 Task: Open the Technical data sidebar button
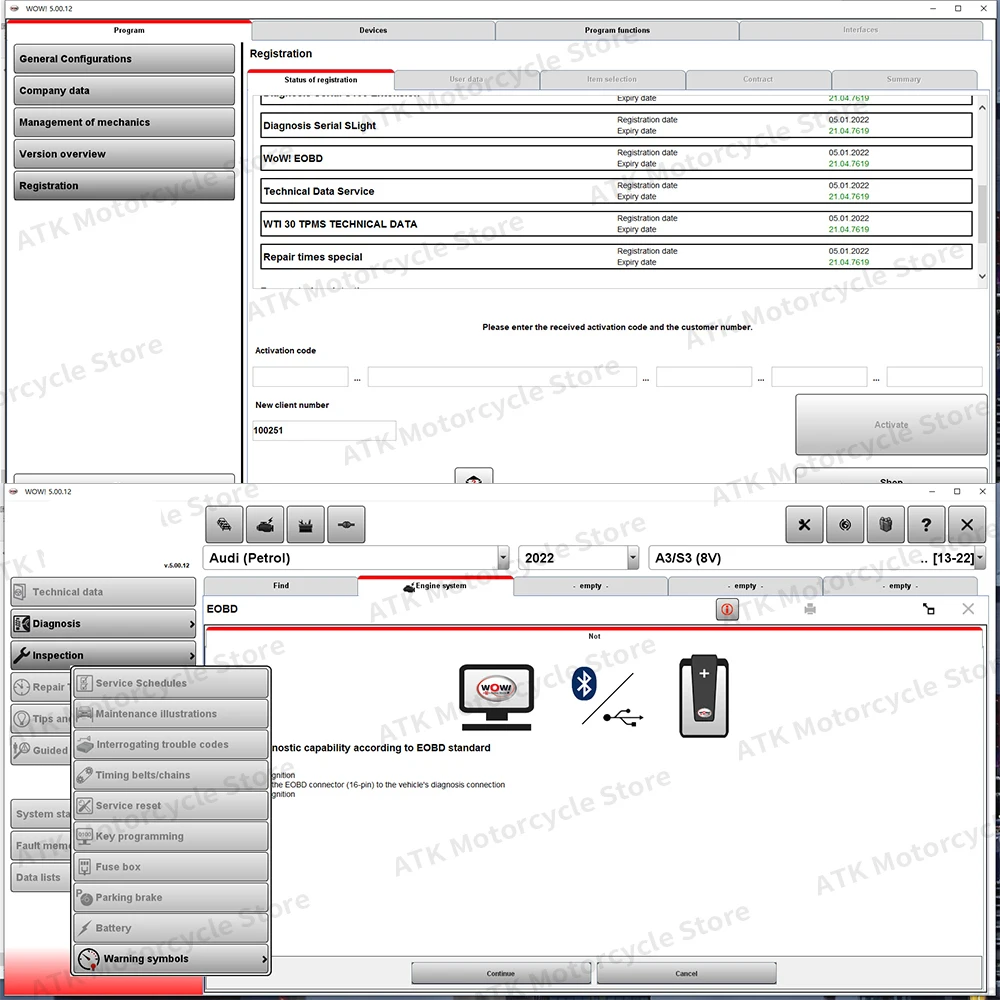103,592
